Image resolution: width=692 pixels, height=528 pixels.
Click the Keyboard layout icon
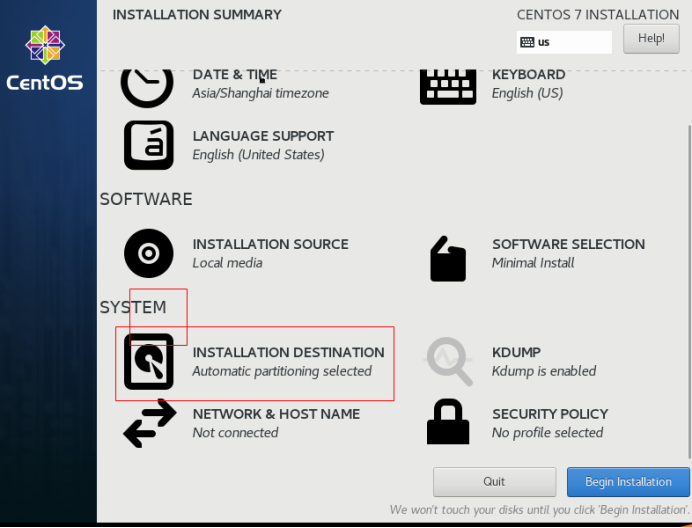[x=448, y=87]
